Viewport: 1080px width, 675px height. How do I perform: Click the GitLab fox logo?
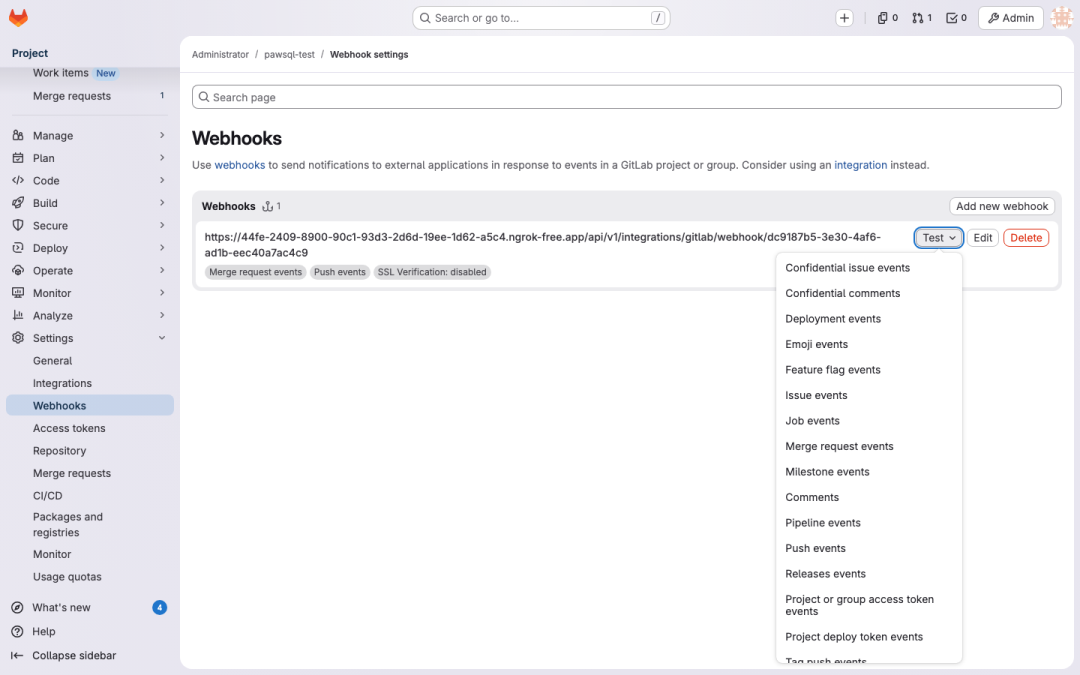19,18
